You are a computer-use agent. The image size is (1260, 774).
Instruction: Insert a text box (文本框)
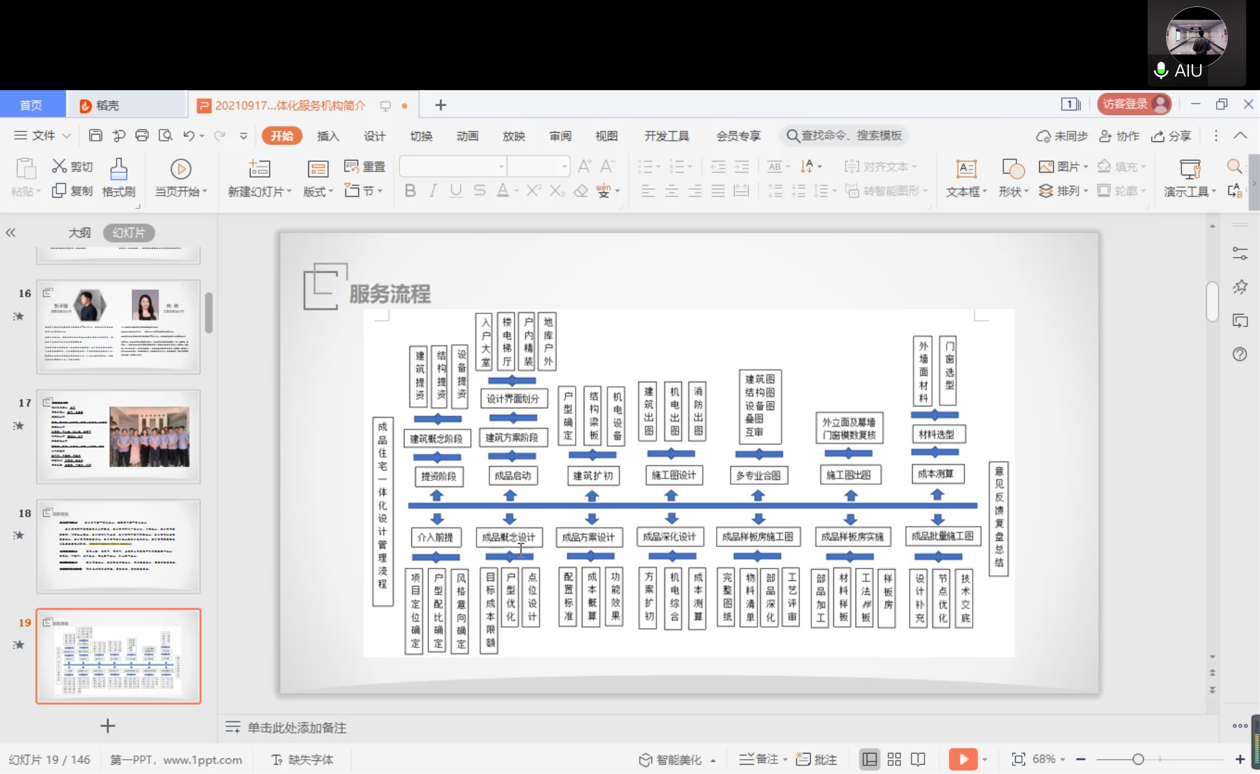(x=966, y=178)
